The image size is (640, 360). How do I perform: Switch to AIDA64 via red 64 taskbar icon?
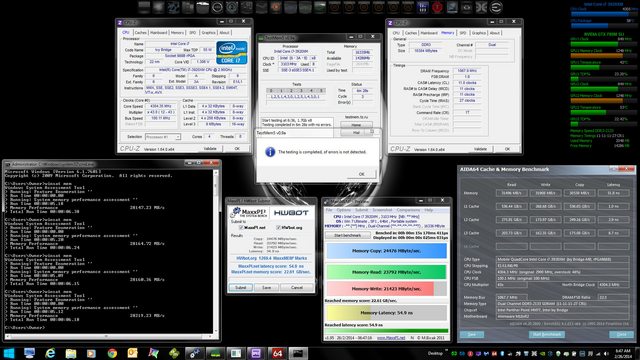point(277,353)
